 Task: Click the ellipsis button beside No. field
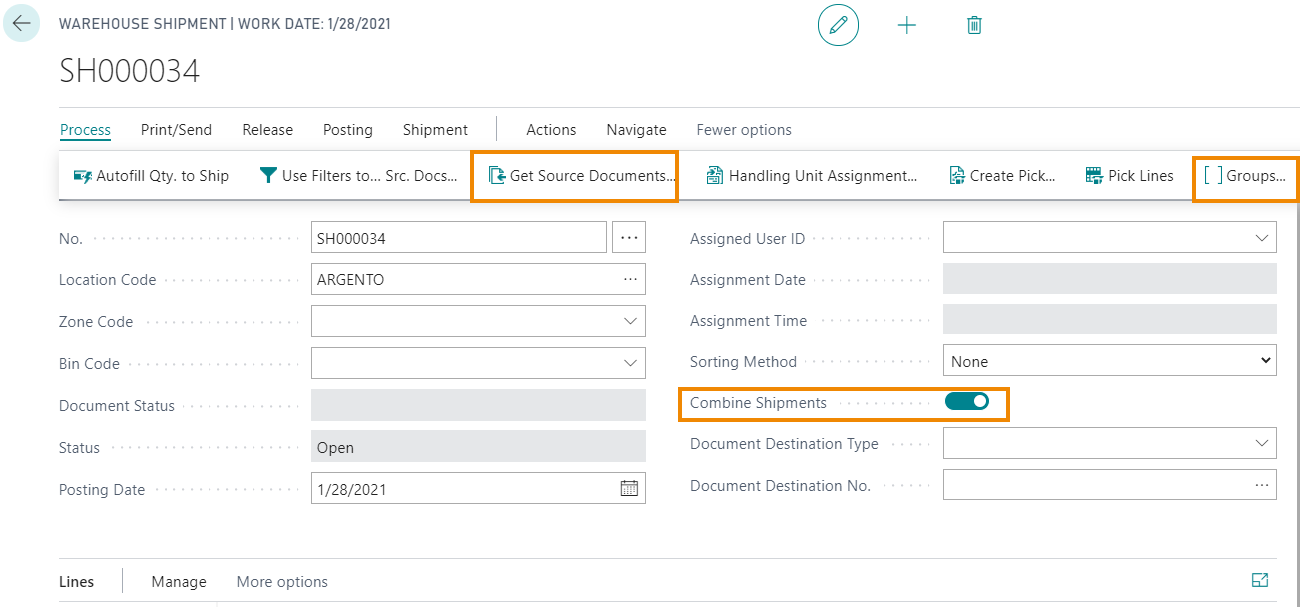tap(629, 237)
